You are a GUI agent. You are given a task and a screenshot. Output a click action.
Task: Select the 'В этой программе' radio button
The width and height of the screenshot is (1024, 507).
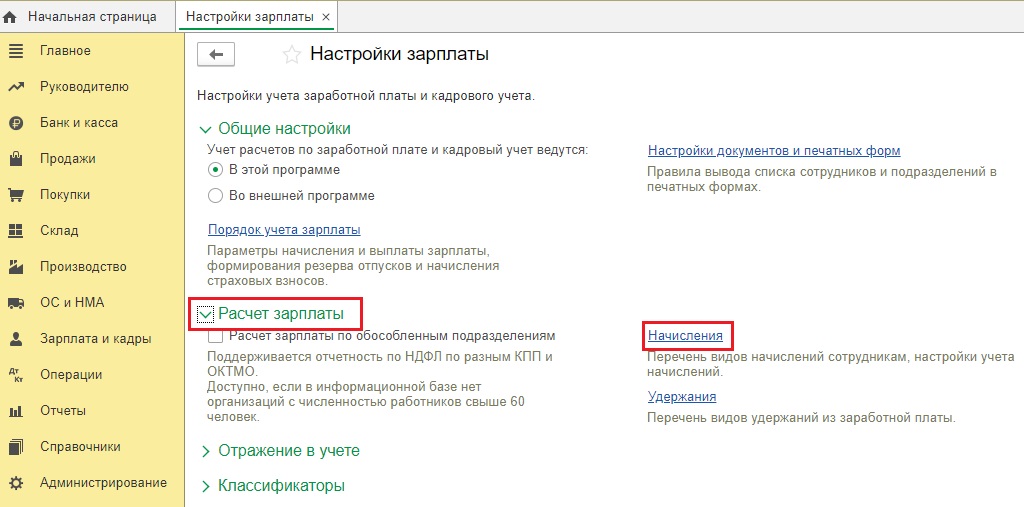(215, 170)
